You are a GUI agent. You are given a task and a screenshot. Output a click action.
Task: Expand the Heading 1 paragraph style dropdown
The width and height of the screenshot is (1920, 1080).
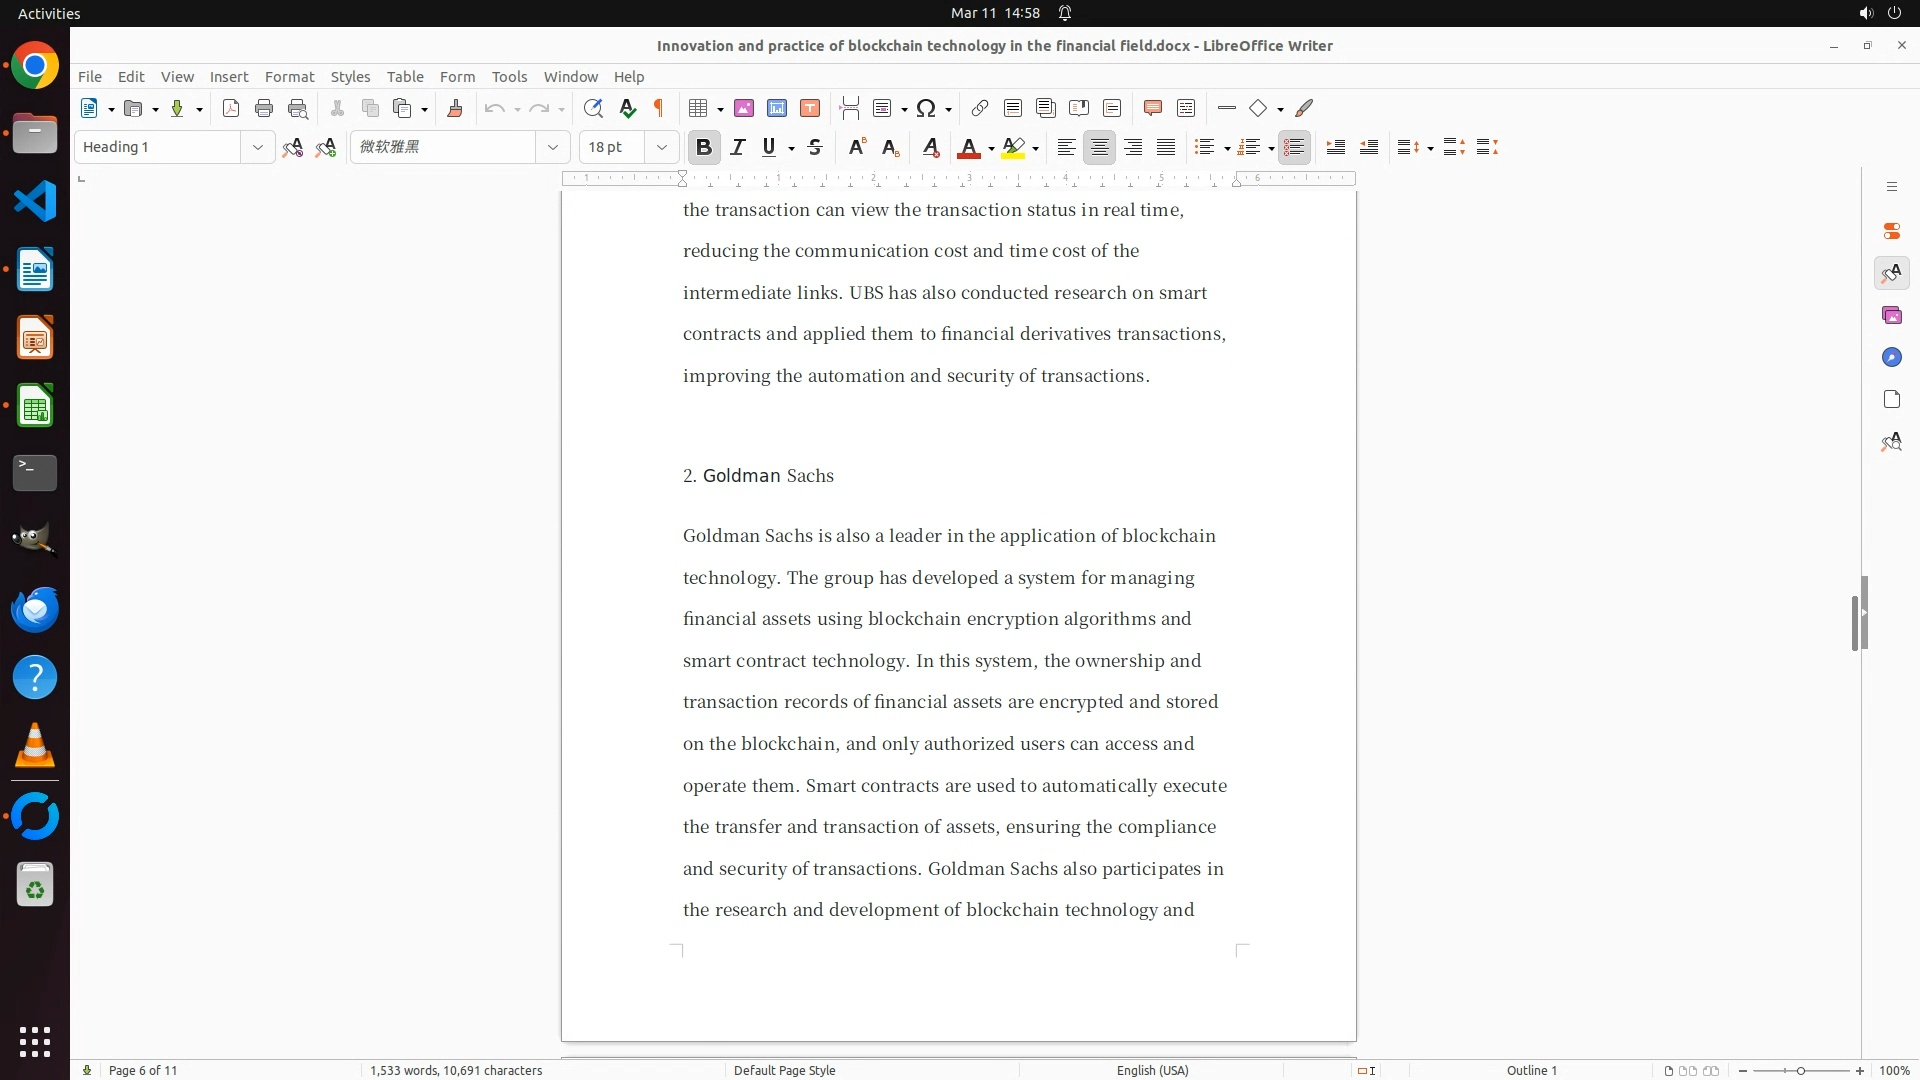pyautogui.click(x=258, y=148)
